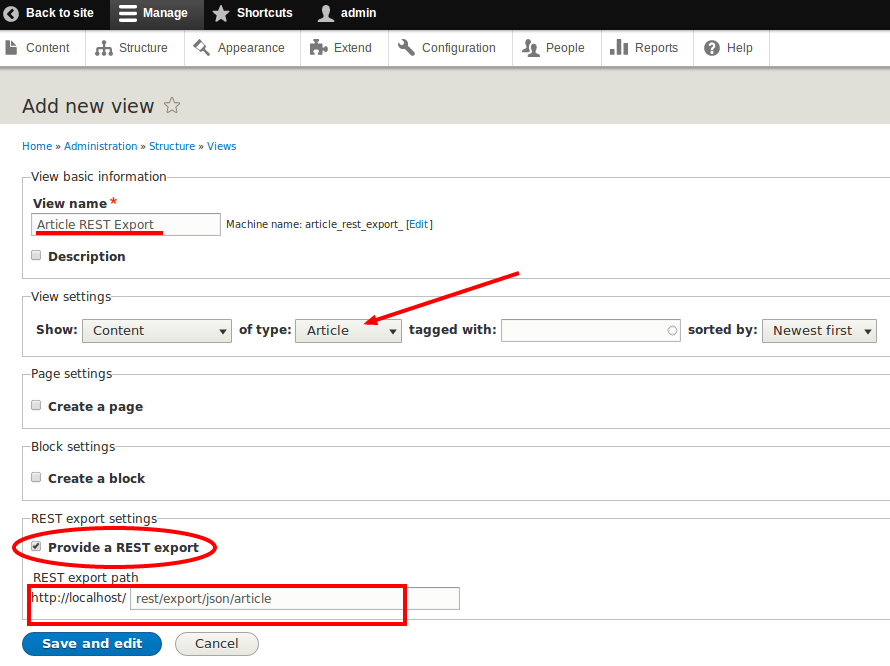Open the Configuration menu item
Image resolution: width=890 pixels, height=666 pixels.
[459, 48]
